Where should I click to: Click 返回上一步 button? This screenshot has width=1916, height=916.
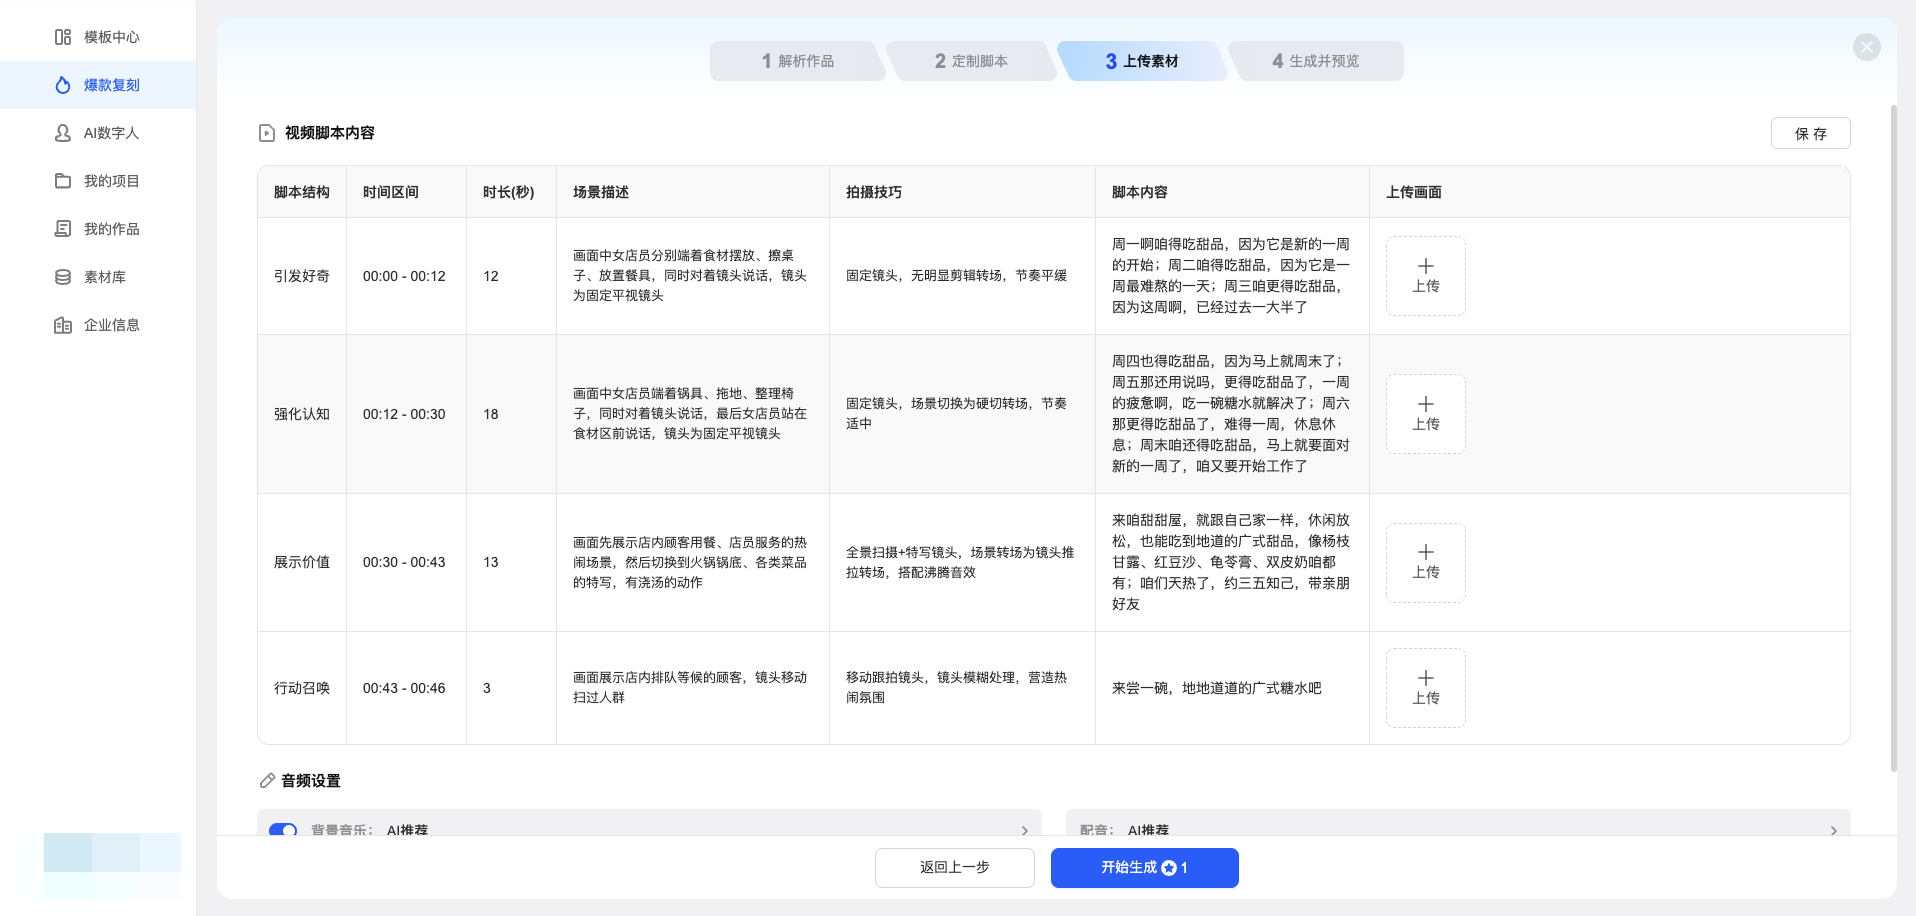(x=954, y=867)
